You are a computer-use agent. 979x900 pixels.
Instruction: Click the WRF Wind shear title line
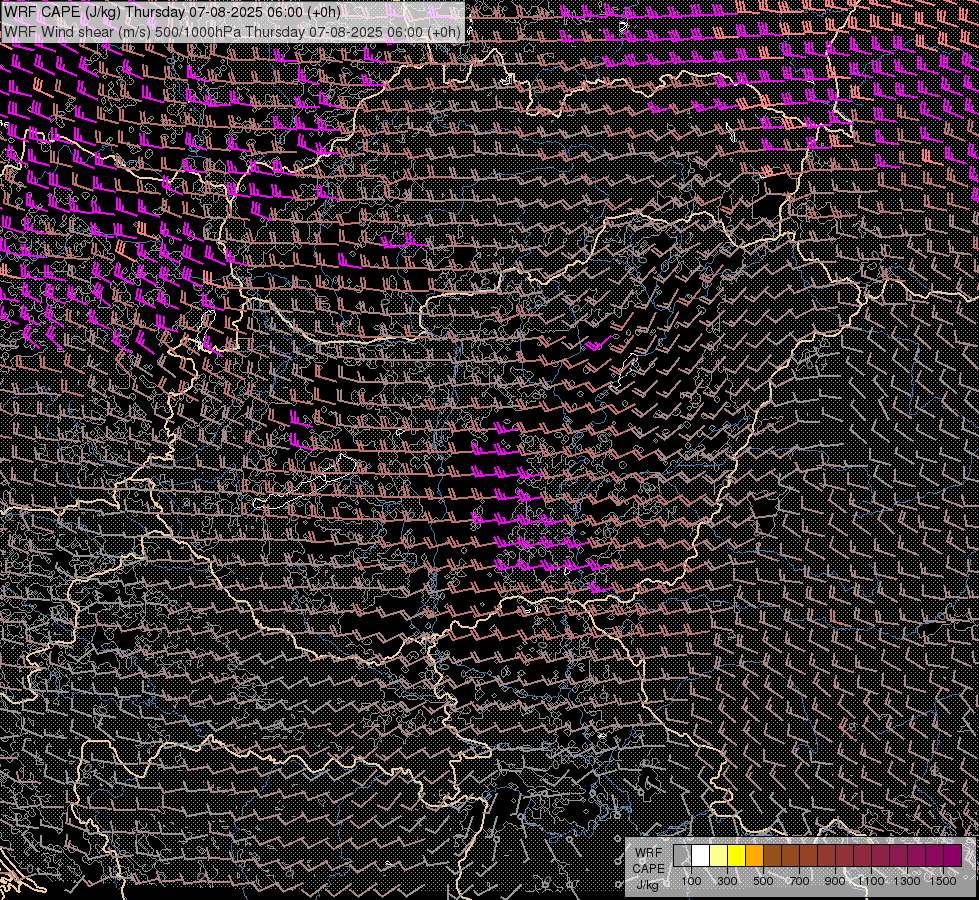coord(232,32)
